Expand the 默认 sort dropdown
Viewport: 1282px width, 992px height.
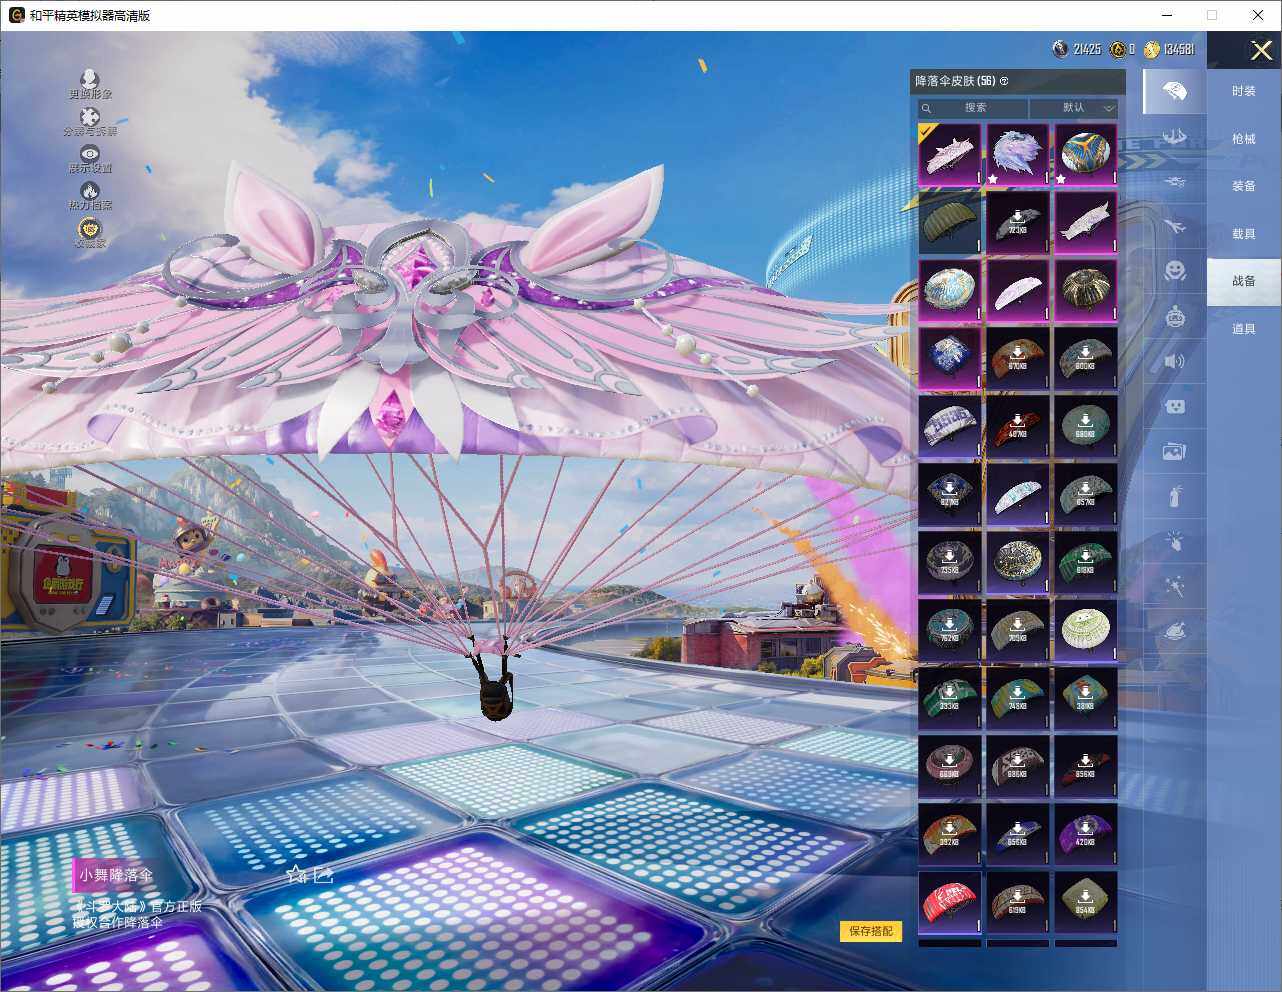pyautogui.click(x=1074, y=108)
